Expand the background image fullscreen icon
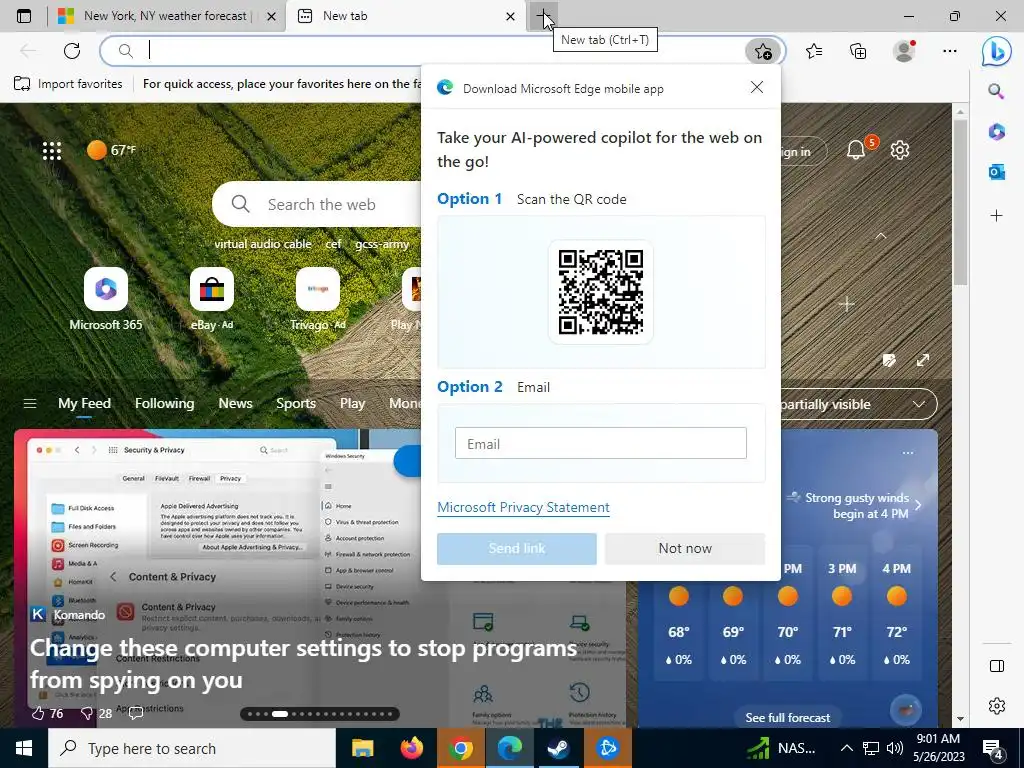 click(x=923, y=360)
